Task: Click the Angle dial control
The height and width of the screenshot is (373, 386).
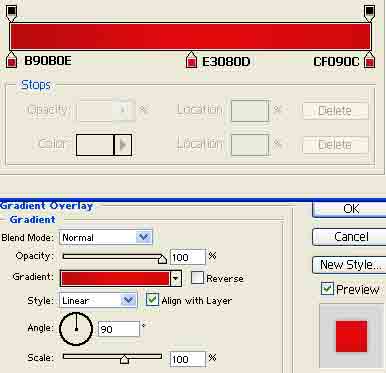Action: coord(76,329)
